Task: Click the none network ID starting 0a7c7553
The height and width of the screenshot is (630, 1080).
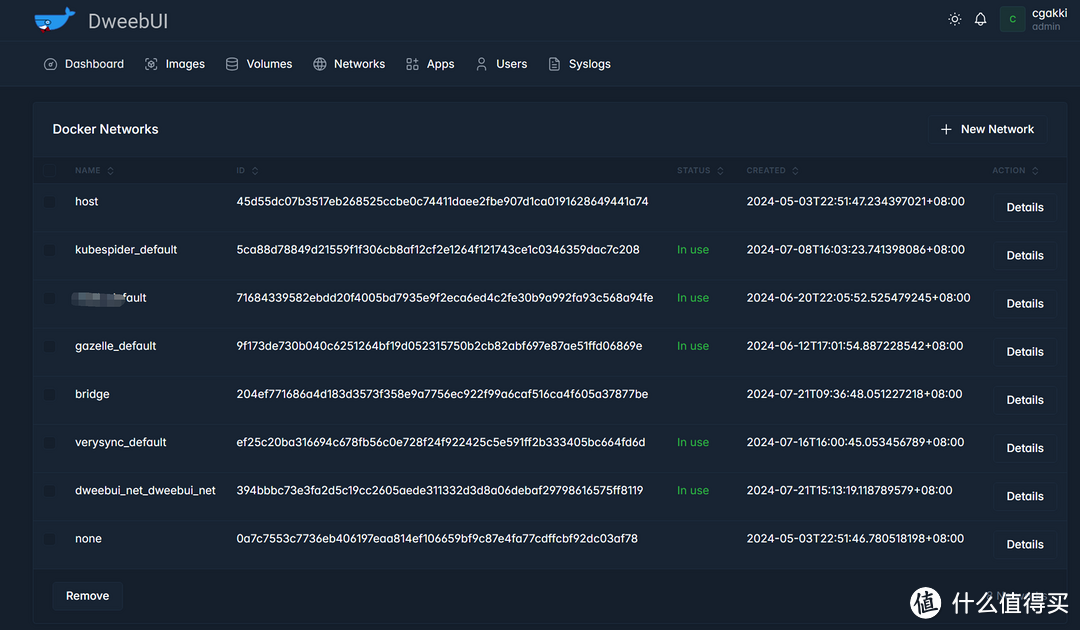Action: tap(437, 539)
